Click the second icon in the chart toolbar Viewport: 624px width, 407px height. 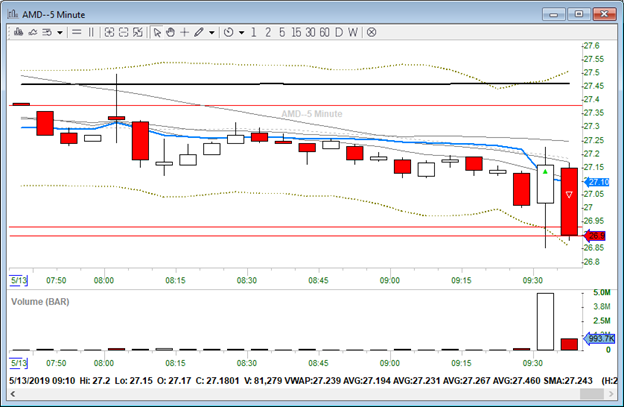click(33, 32)
